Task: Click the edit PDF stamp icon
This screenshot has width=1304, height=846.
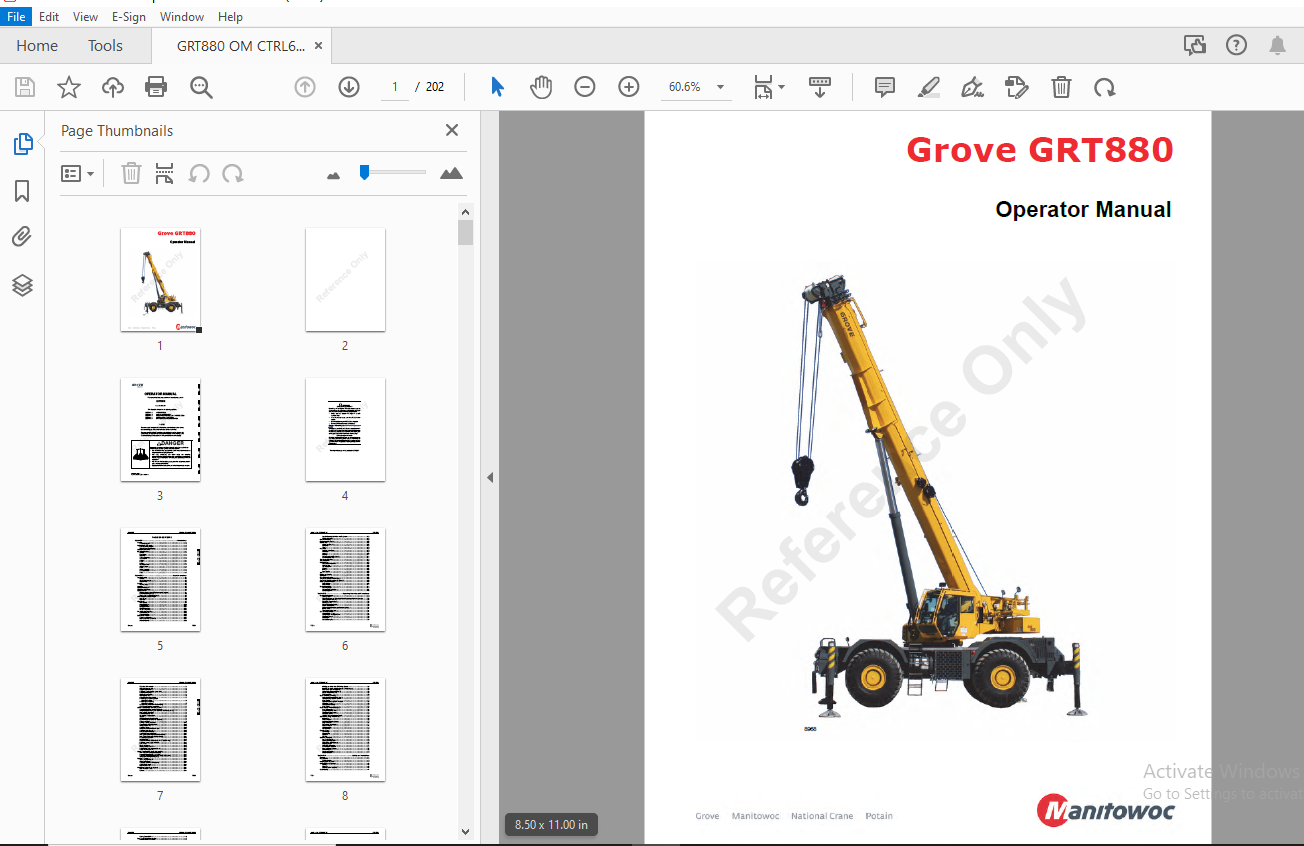Action: click(1017, 87)
